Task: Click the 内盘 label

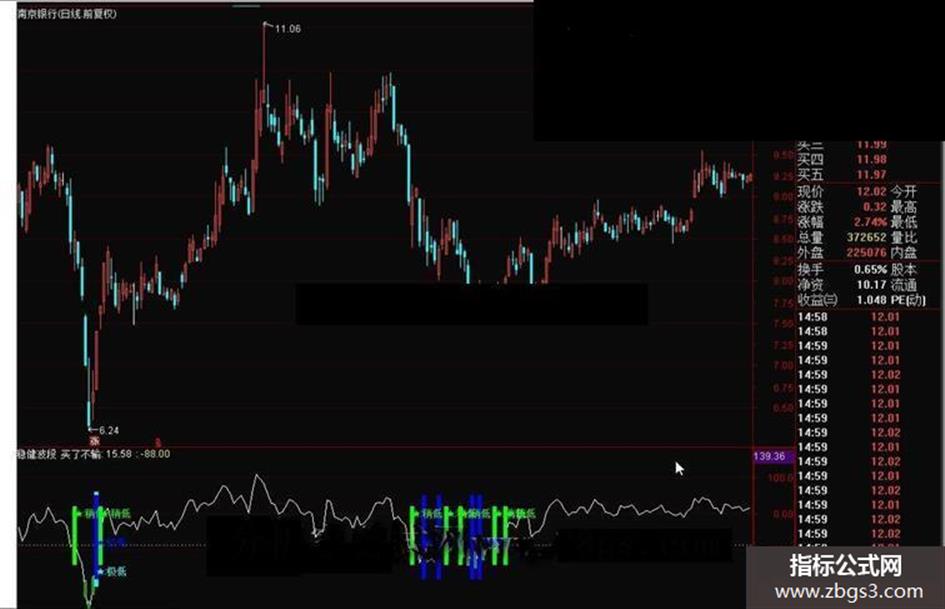Action: click(903, 252)
